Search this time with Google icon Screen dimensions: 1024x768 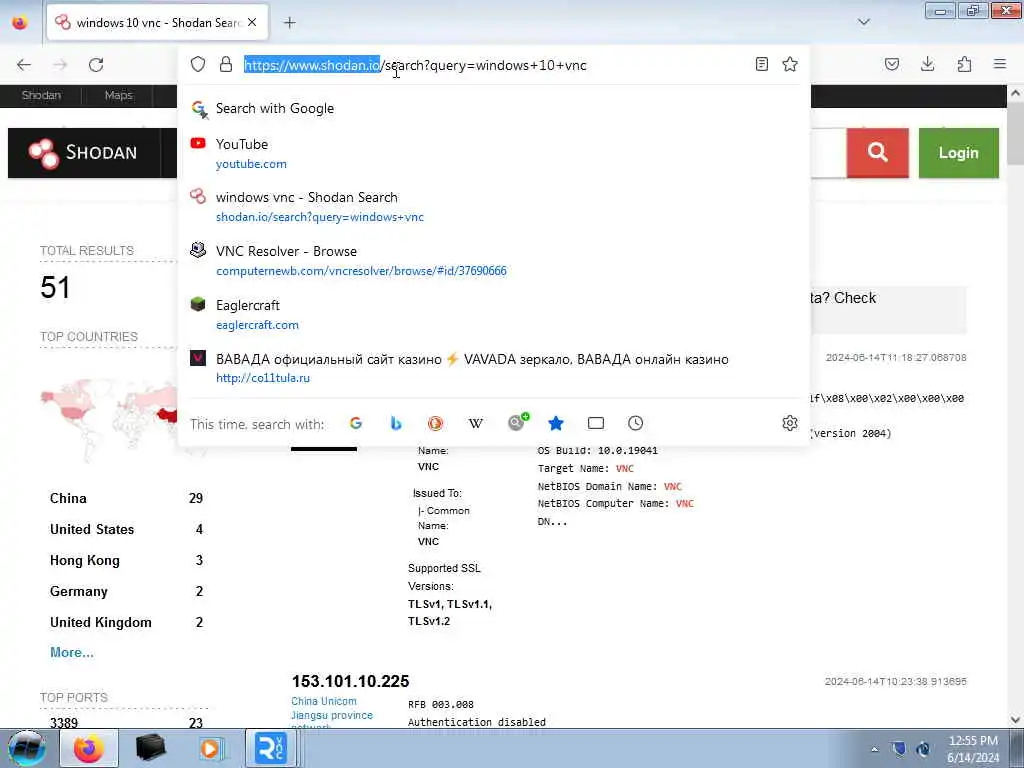(x=356, y=423)
